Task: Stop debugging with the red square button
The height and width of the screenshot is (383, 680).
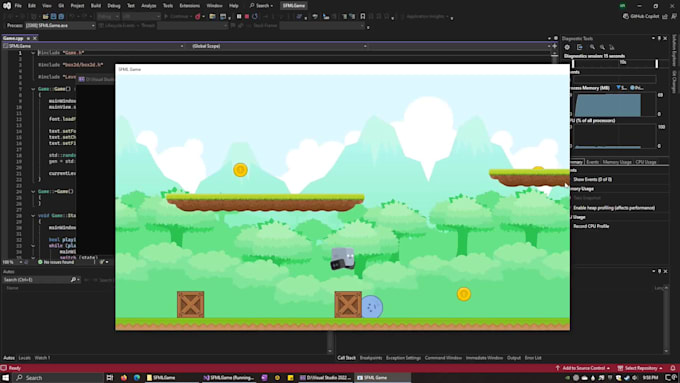Action: (247, 16)
